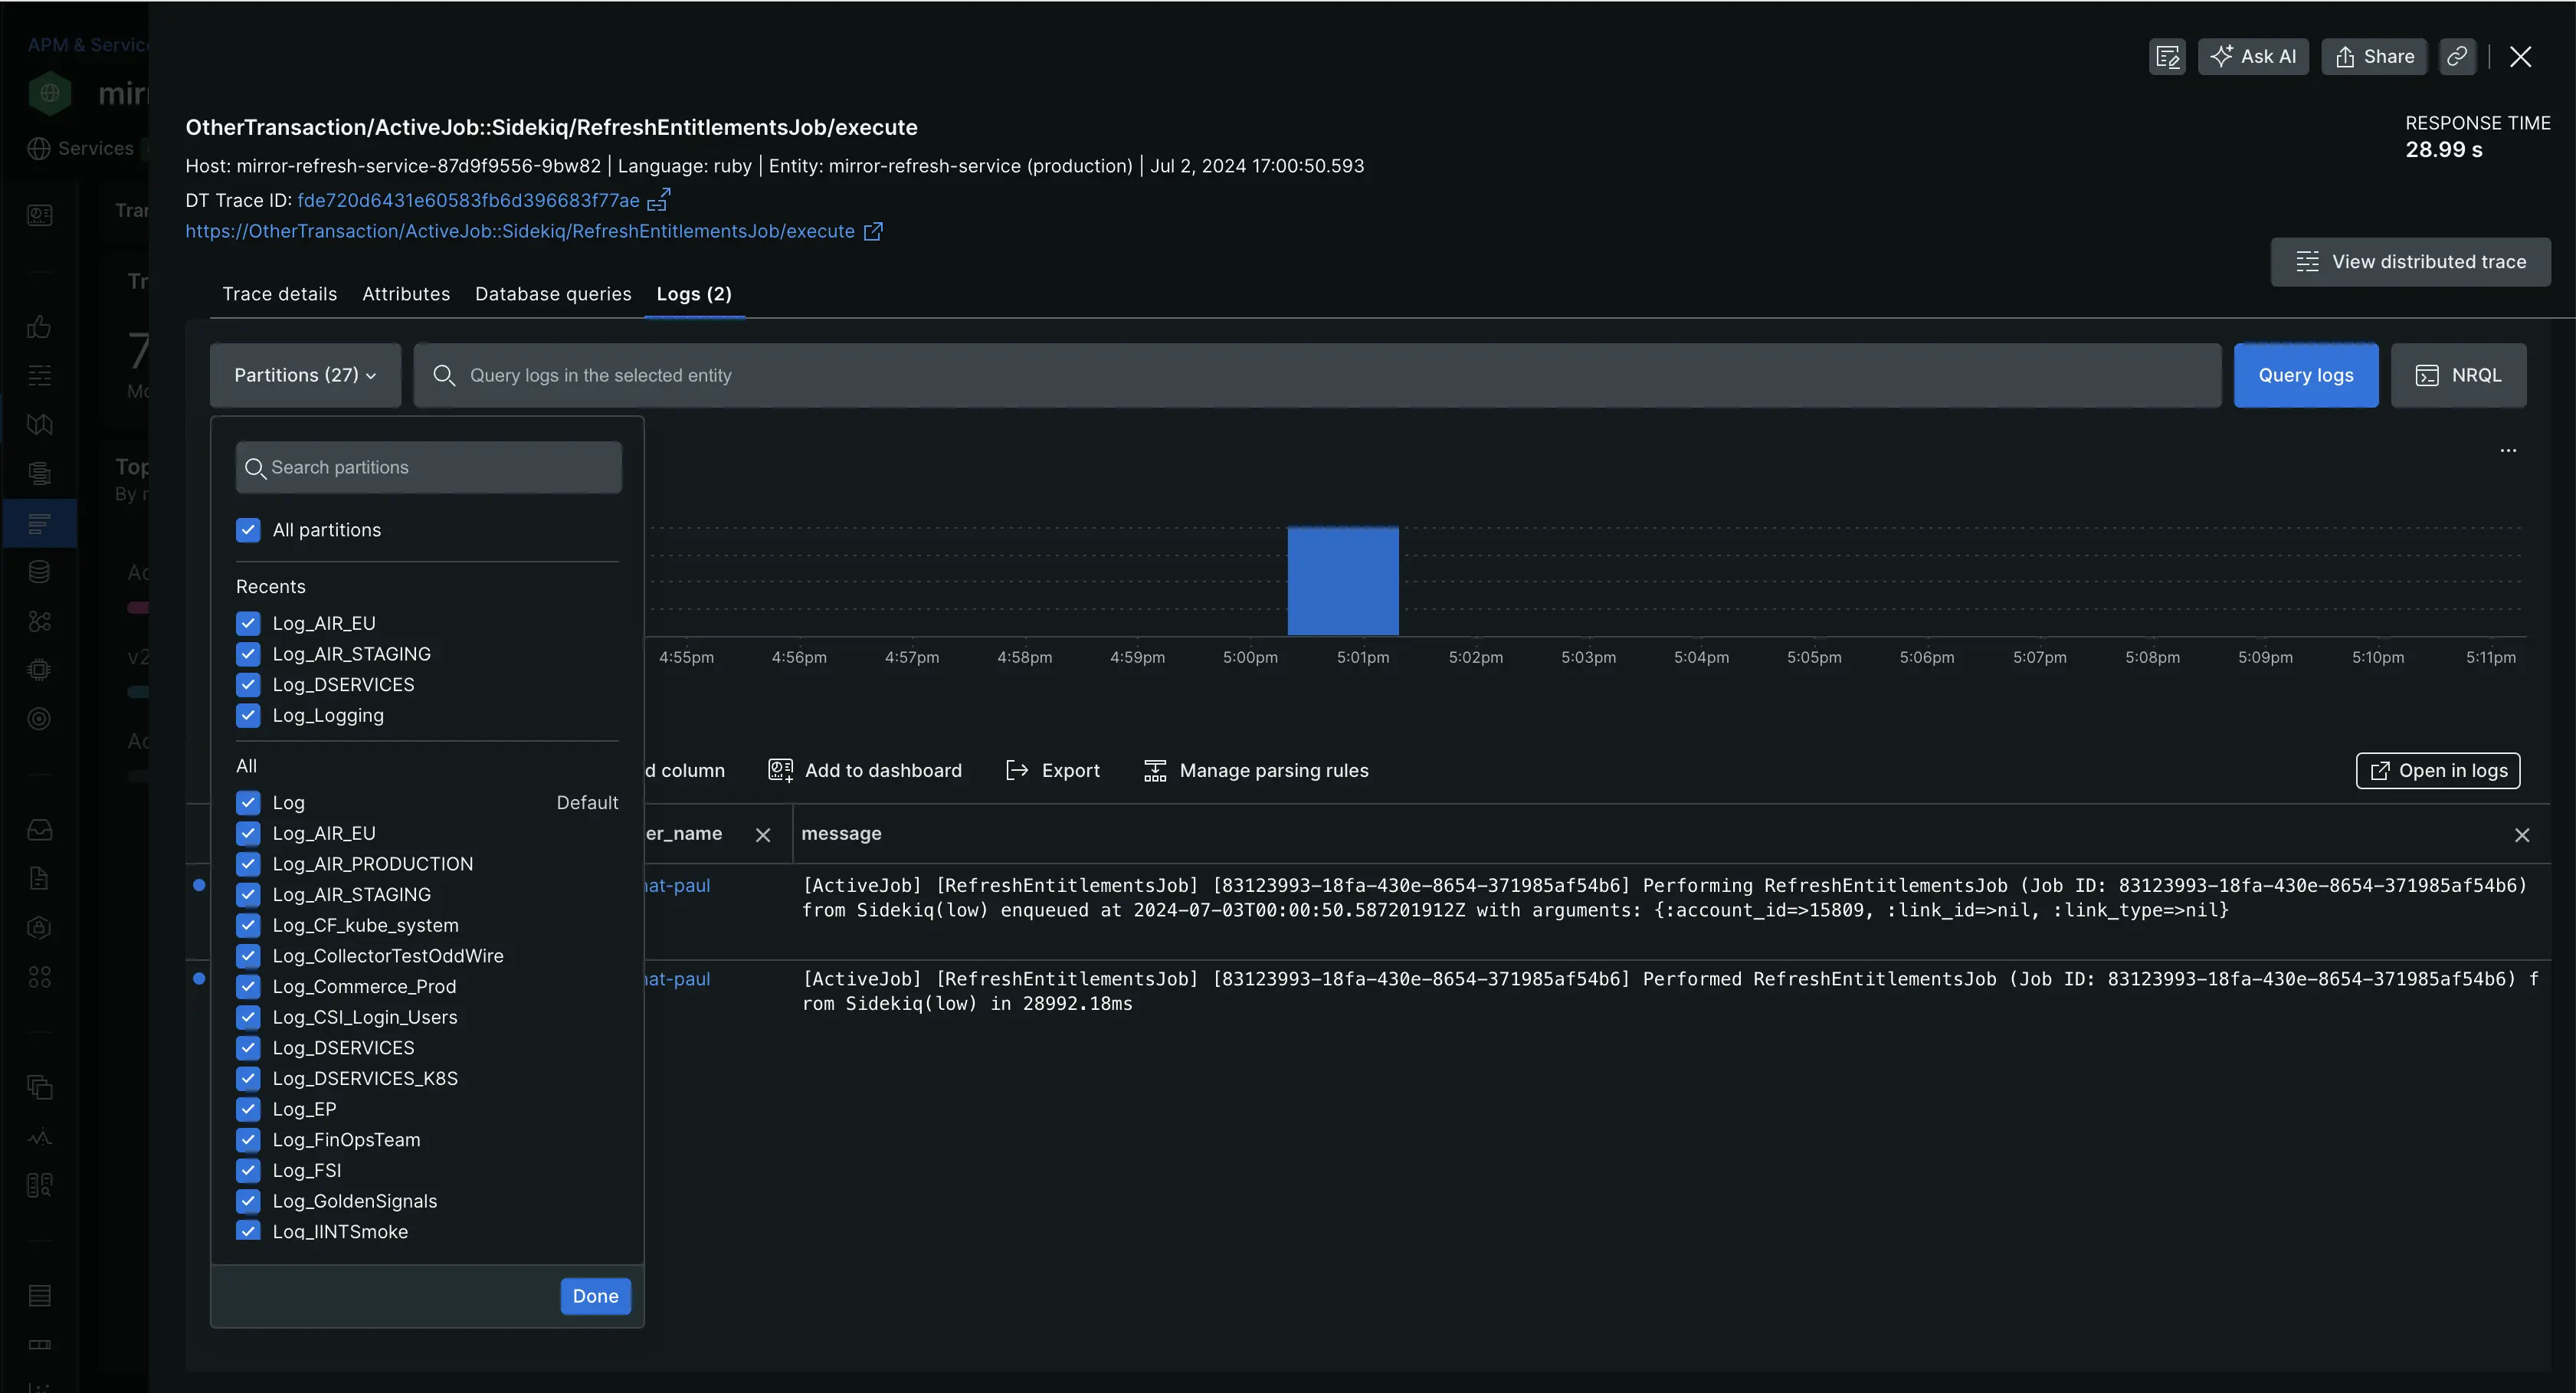Uncheck Log_AIR_EU under Recents

coord(248,622)
